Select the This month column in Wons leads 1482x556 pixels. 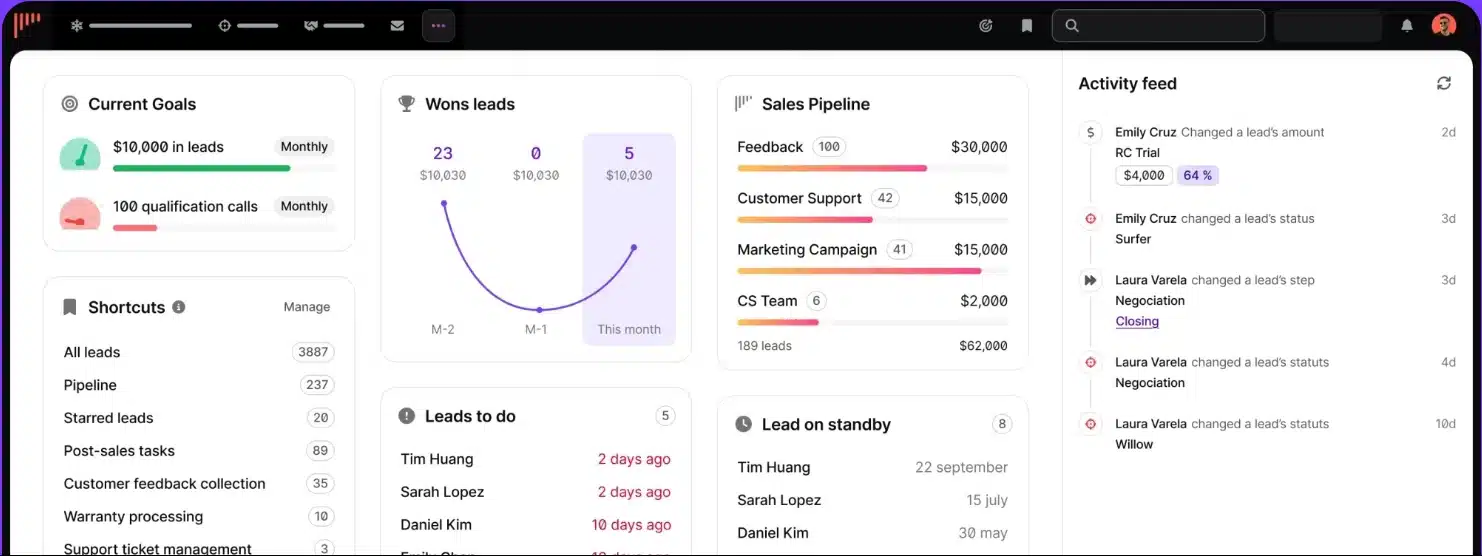tap(629, 240)
